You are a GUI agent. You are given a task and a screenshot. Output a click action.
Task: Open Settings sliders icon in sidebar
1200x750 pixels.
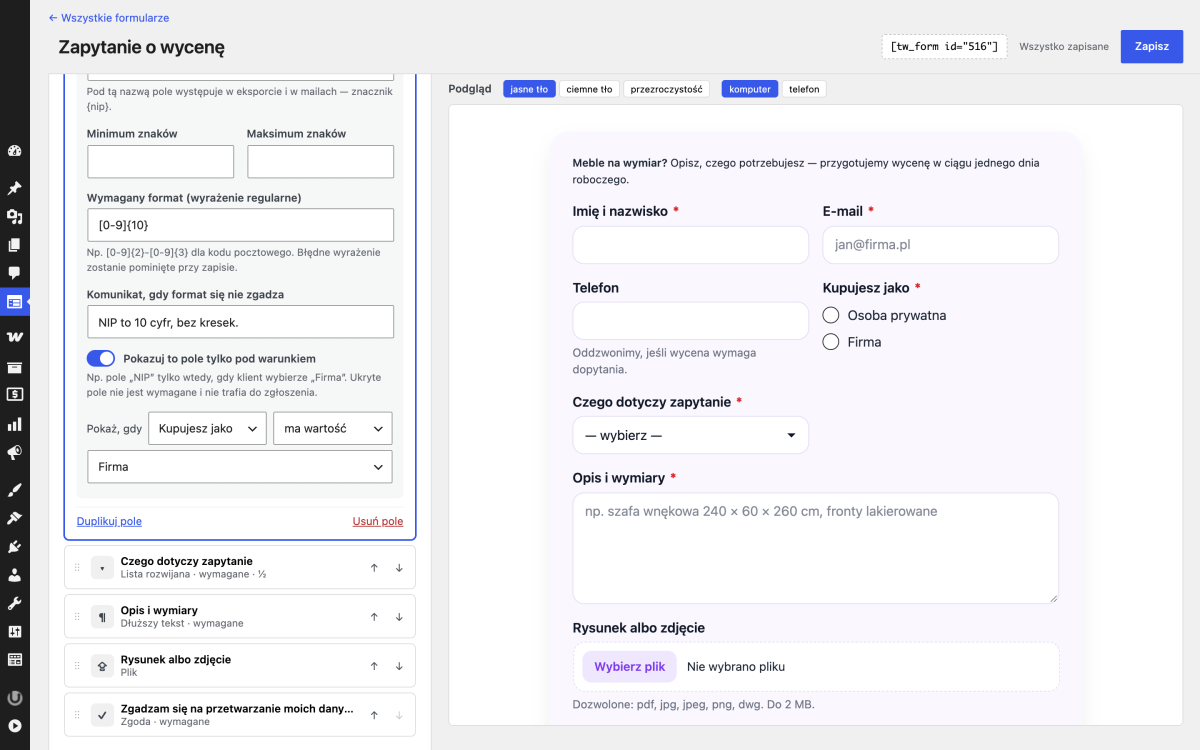tap(14, 632)
